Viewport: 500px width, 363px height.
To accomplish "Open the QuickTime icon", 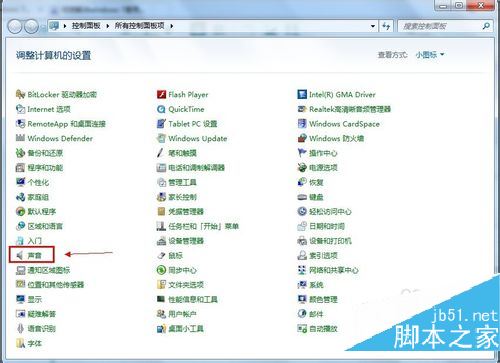I will pyautogui.click(x=161, y=109).
